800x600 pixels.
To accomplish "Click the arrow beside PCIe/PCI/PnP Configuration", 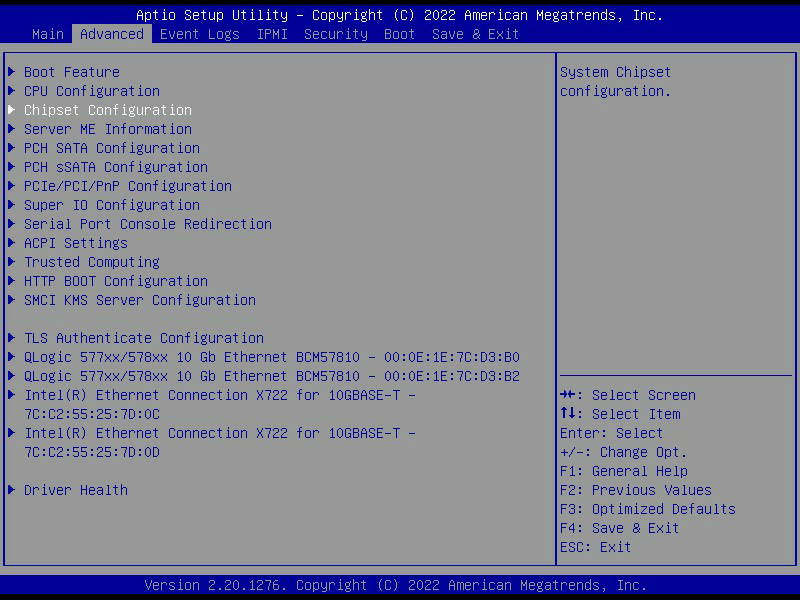I will pos(11,186).
